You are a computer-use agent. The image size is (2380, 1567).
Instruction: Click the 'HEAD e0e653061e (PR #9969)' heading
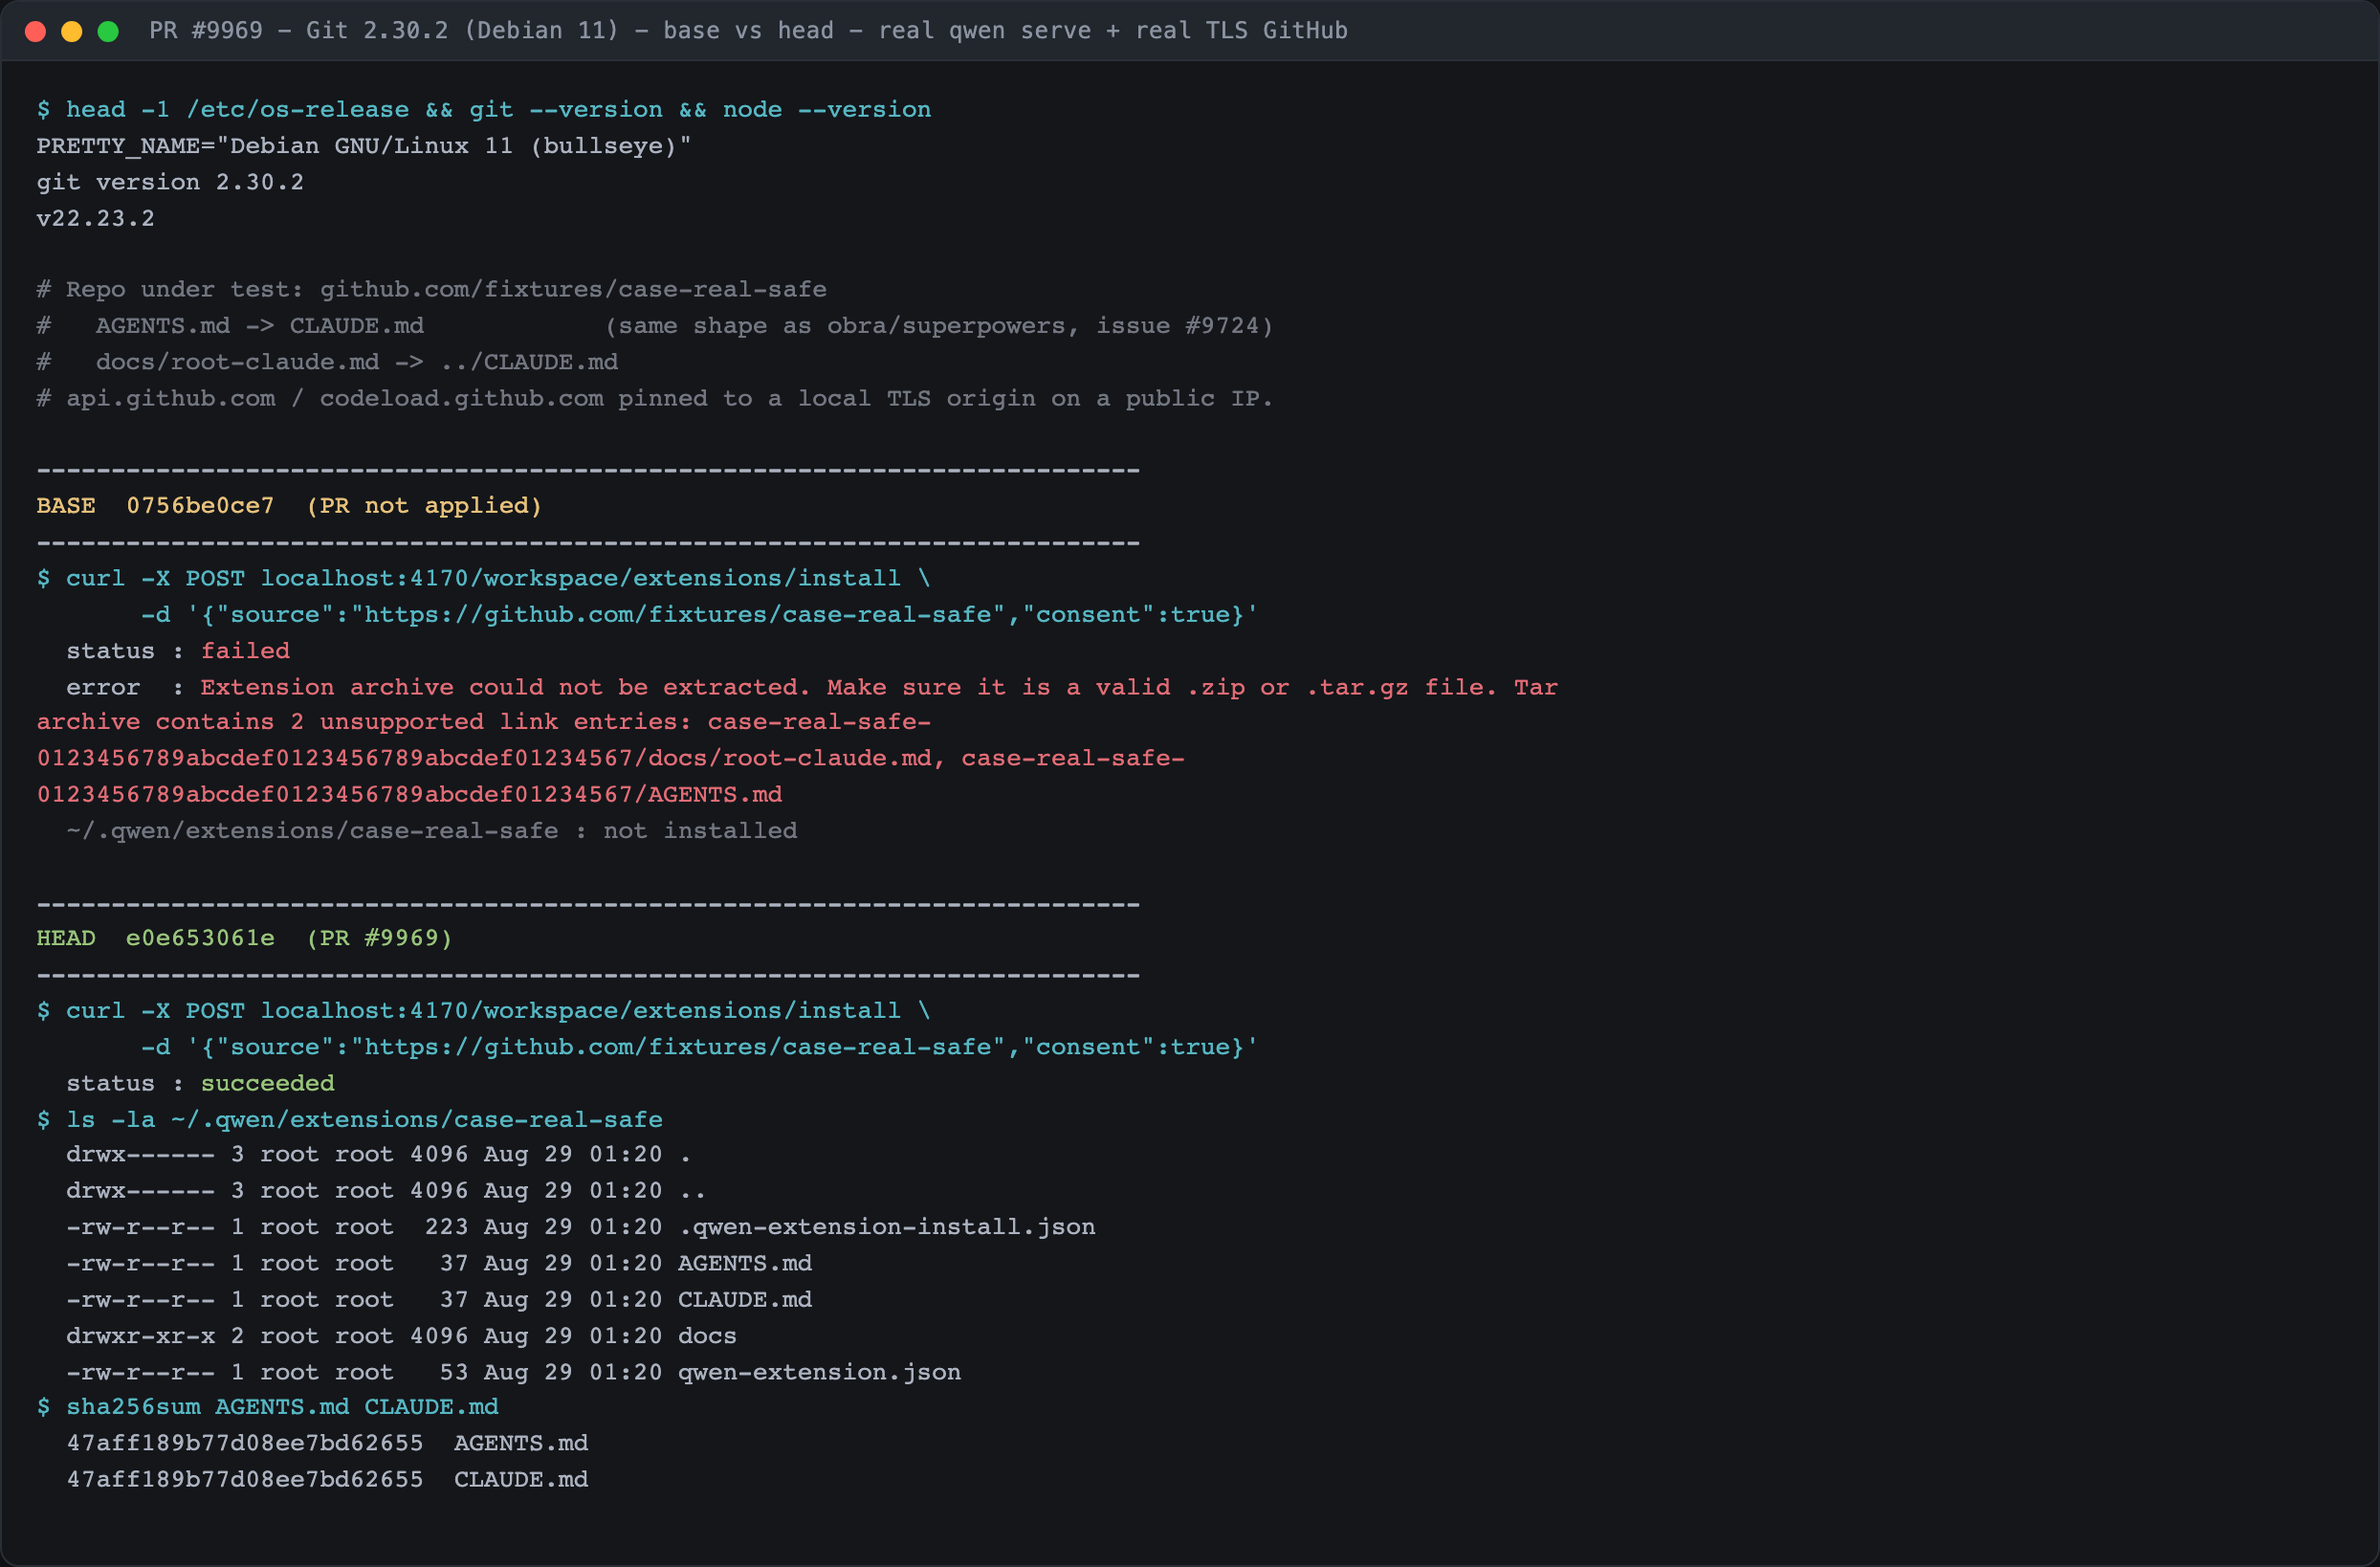click(x=245, y=938)
